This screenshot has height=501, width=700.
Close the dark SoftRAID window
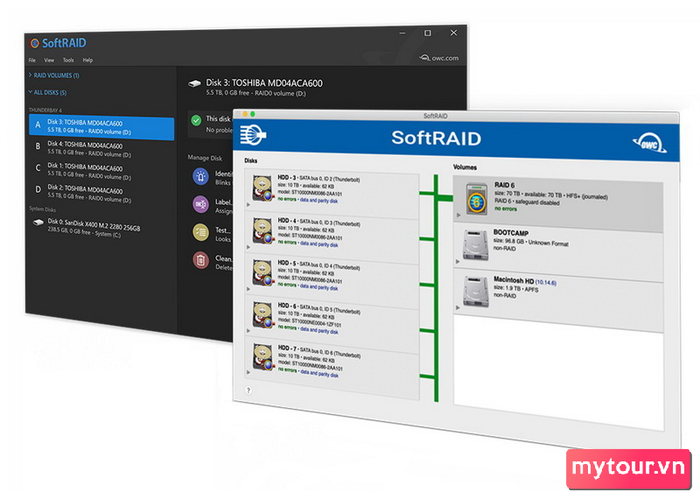[x=454, y=33]
